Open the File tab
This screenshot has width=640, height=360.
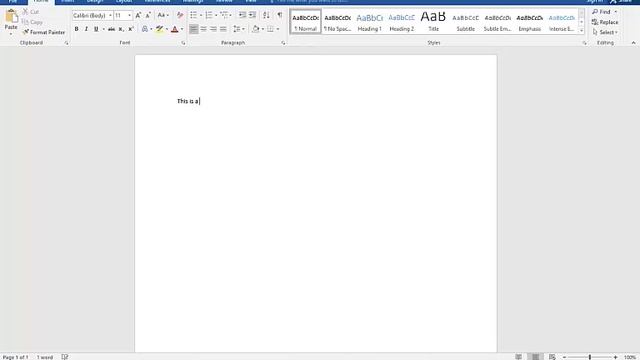13,2
